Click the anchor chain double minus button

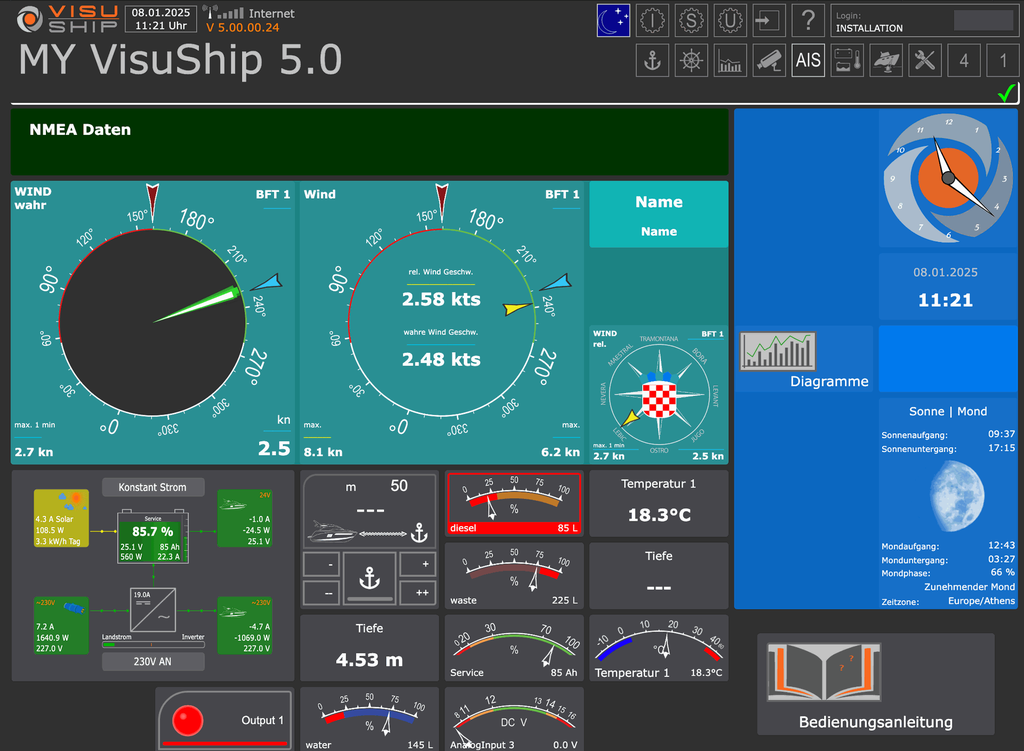(321, 593)
